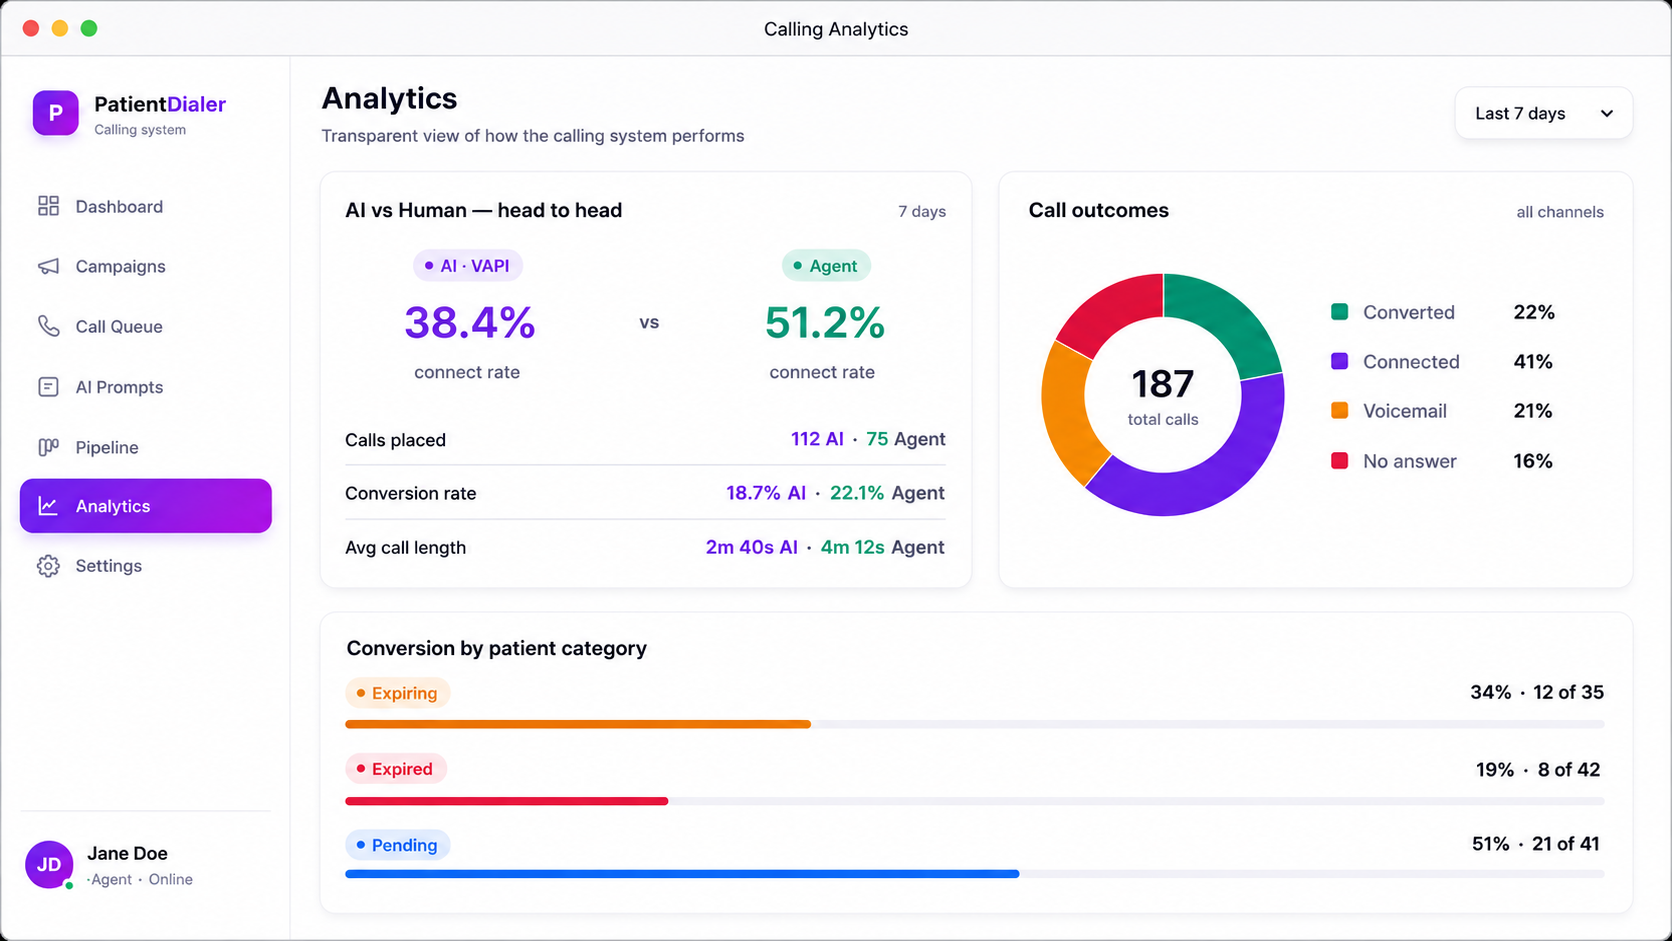Click the red Expired progress bar
Image resolution: width=1672 pixels, height=941 pixels.
(506, 801)
